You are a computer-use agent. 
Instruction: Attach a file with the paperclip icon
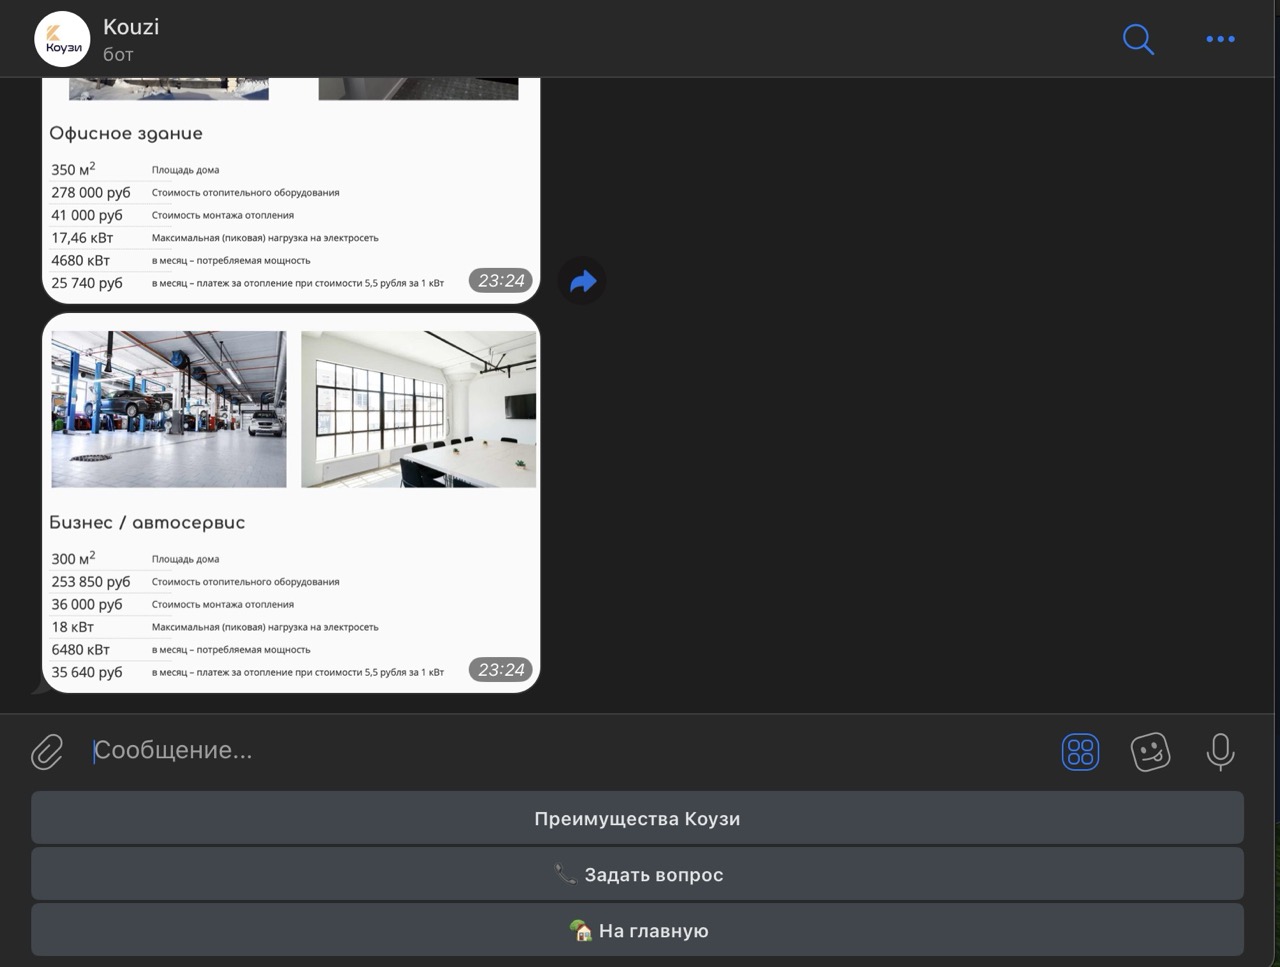(x=47, y=751)
